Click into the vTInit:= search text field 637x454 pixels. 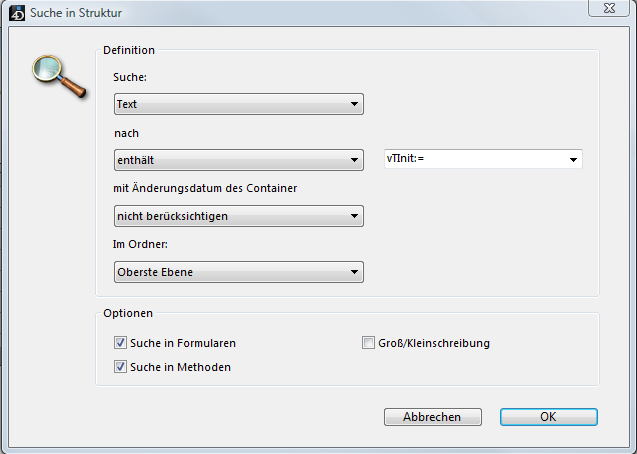point(472,159)
